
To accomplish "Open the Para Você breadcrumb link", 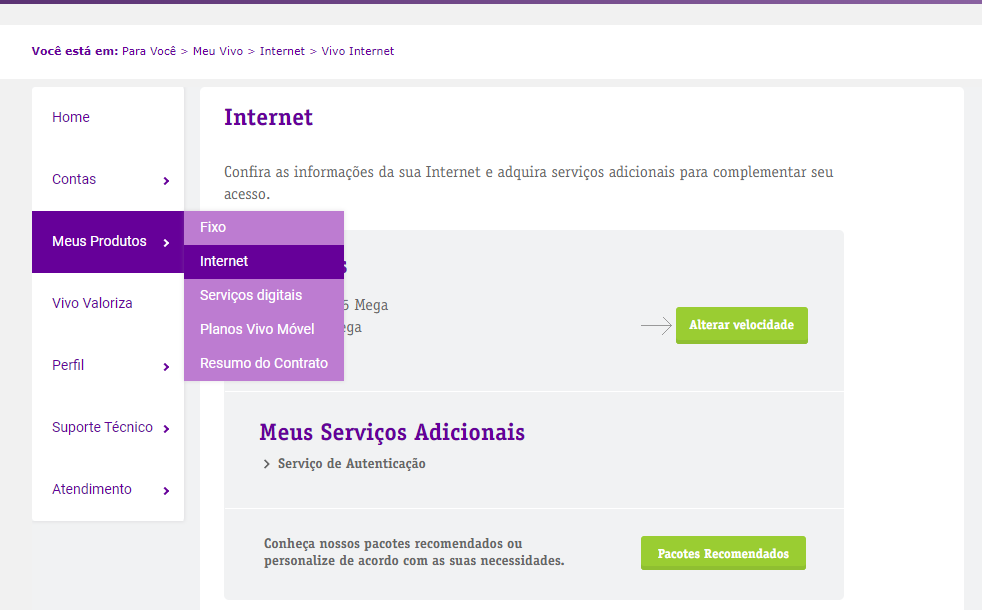I will click(x=148, y=50).
